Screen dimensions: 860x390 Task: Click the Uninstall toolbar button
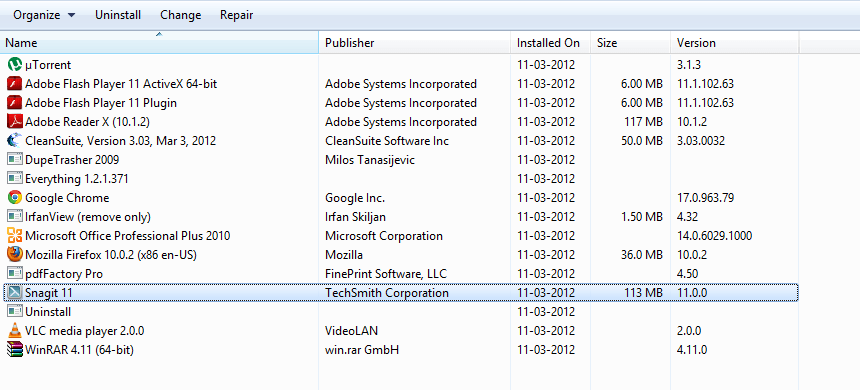coord(118,15)
